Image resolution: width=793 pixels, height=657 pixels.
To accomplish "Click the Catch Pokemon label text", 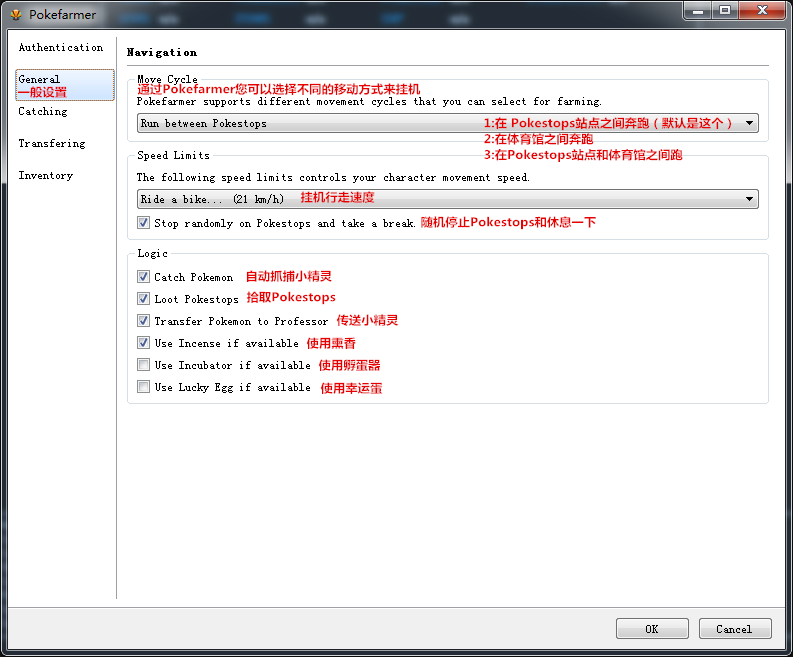I will pyautogui.click(x=194, y=277).
